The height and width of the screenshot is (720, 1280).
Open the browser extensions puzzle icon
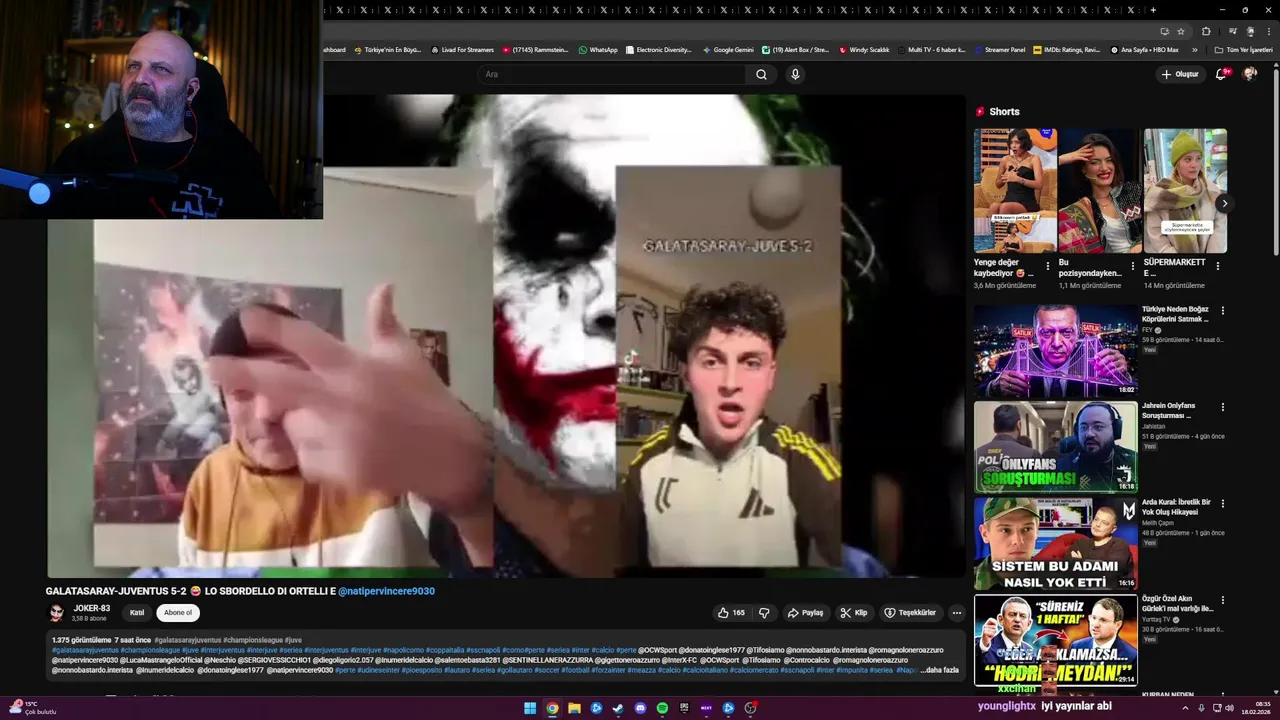(1206, 31)
